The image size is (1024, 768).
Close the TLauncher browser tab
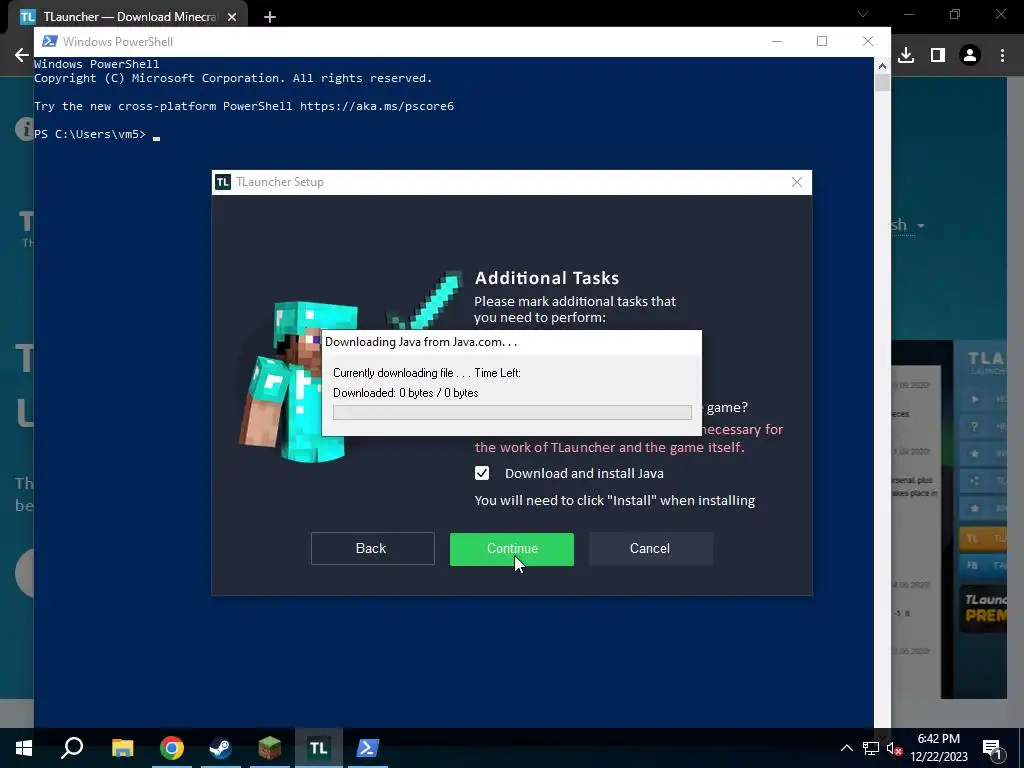tap(232, 17)
